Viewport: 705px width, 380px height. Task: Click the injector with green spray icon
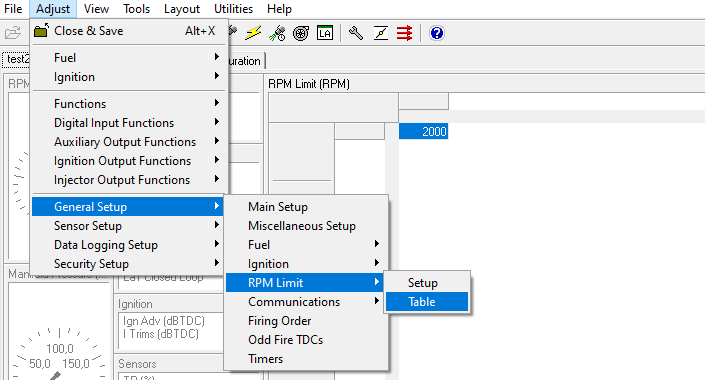[x=277, y=33]
